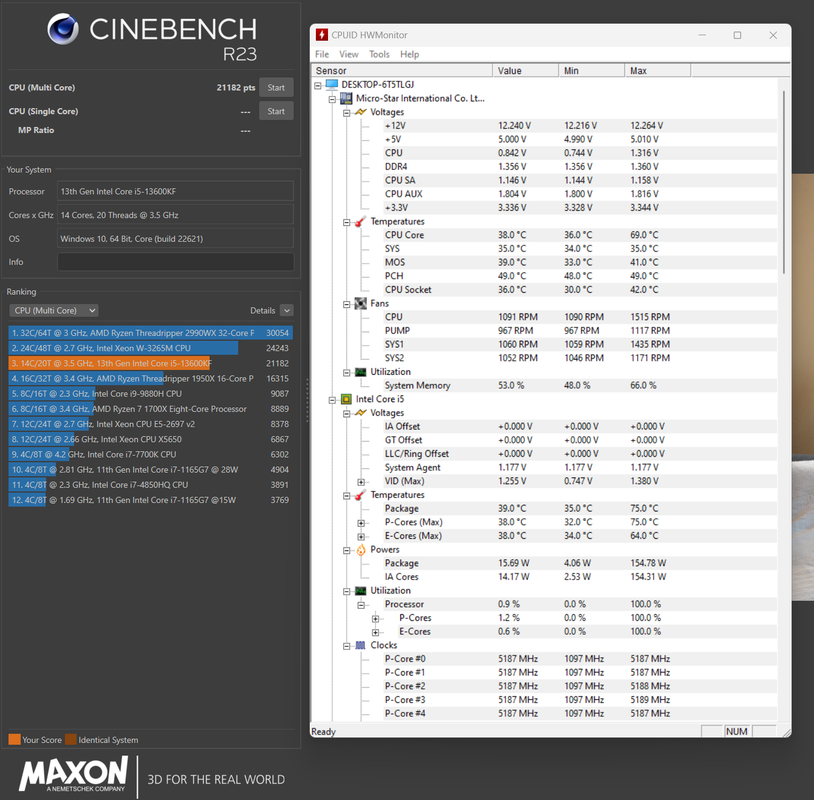Screen dimensions: 814x800
Task: Expand the P-Cores (Max) temperatures
Action: 361,523
